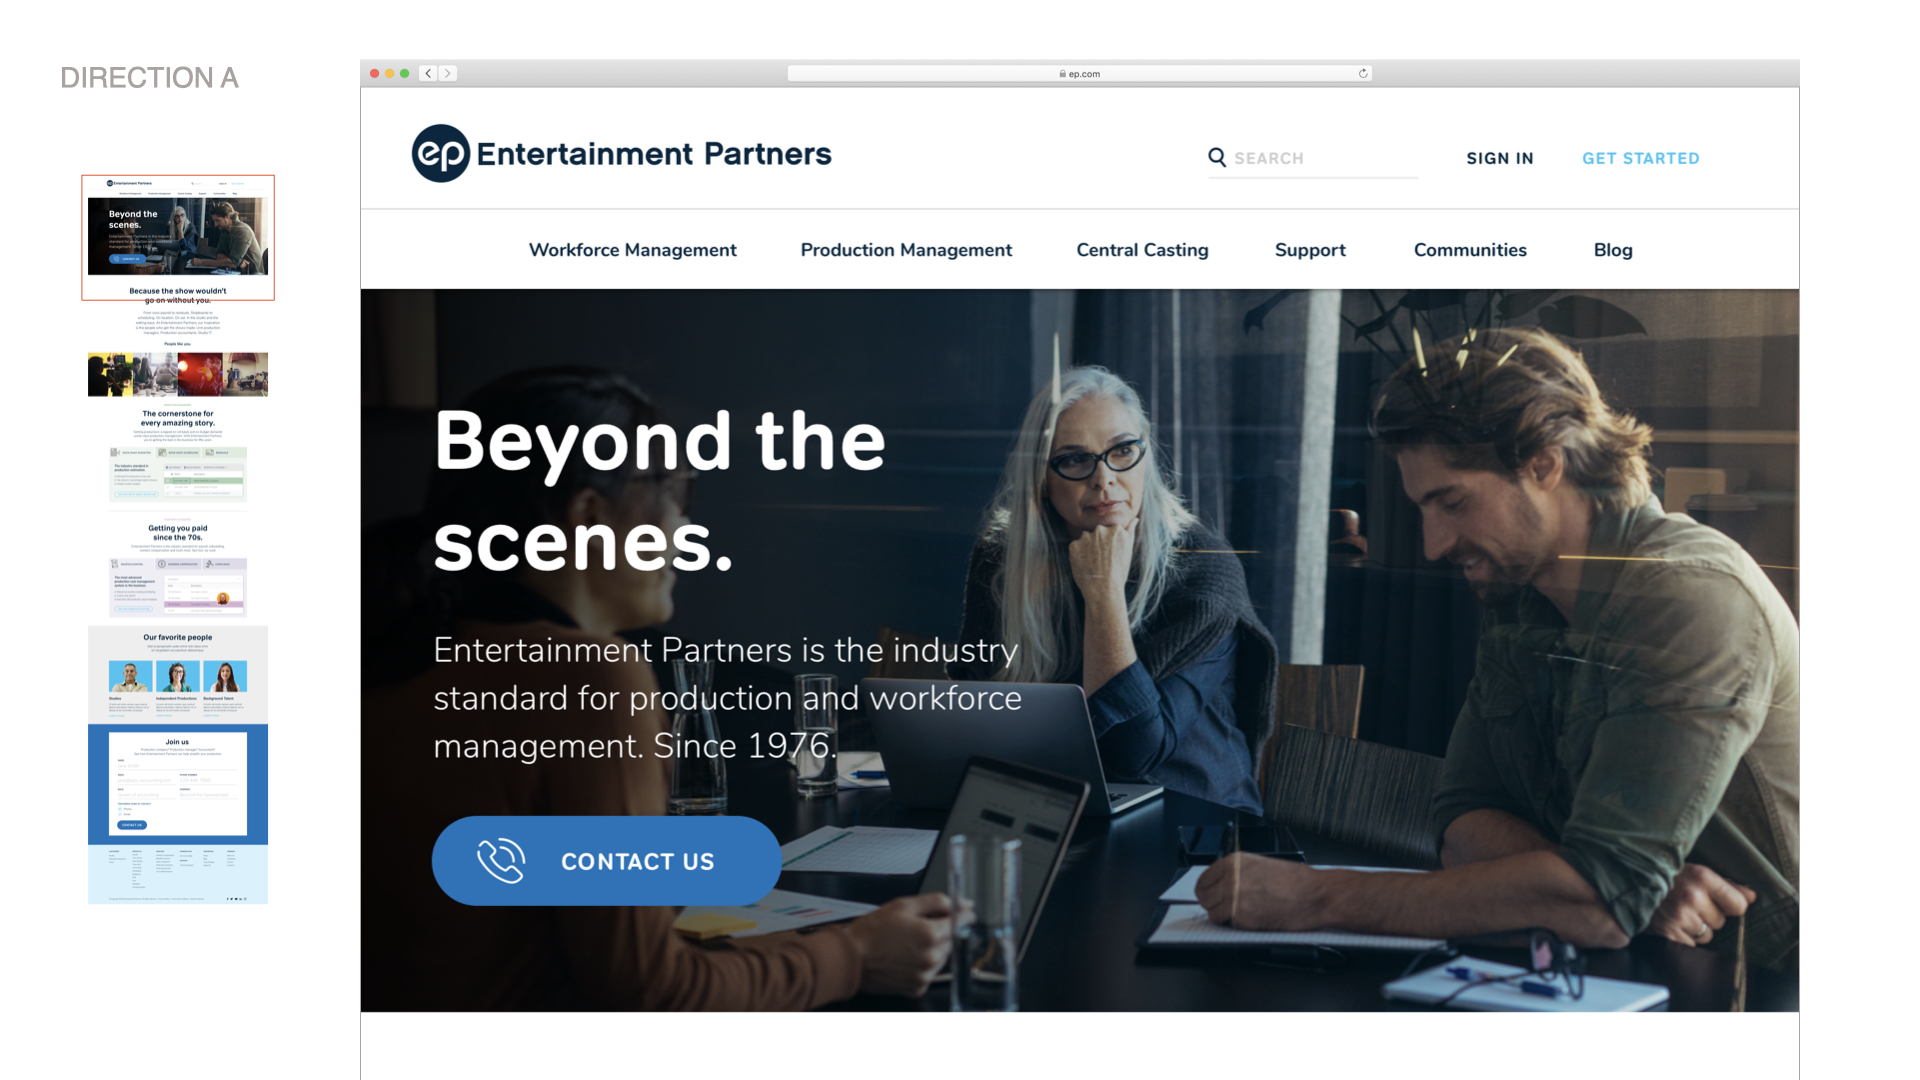The width and height of the screenshot is (1920, 1080).
Task: Click the red close window dot
Action: tap(375, 73)
